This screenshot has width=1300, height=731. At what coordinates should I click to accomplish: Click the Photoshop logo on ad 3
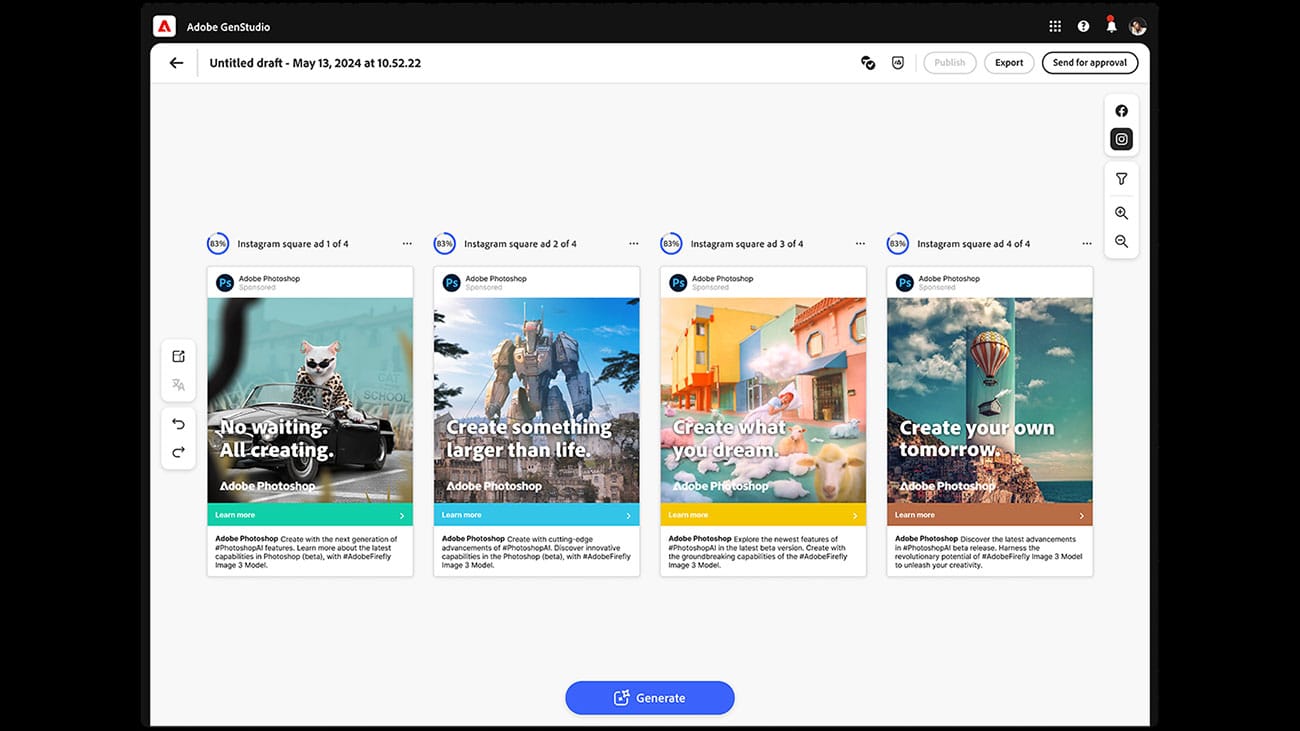pos(678,283)
